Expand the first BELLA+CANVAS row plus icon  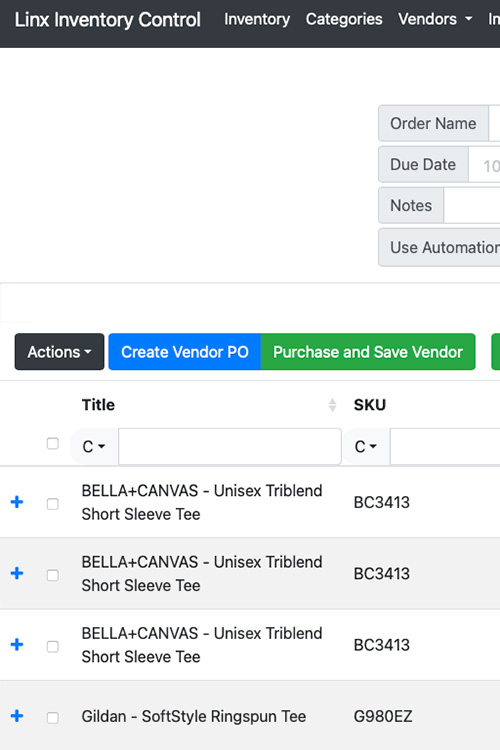point(17,502)
